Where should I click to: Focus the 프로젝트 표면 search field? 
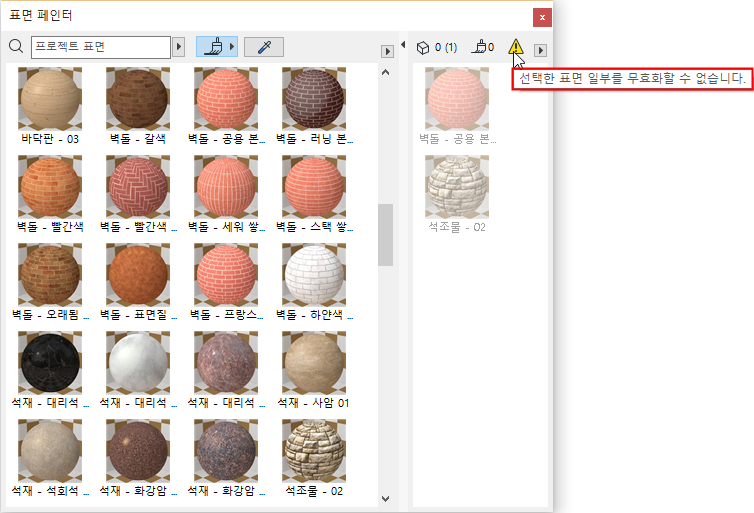click(101, 47)
